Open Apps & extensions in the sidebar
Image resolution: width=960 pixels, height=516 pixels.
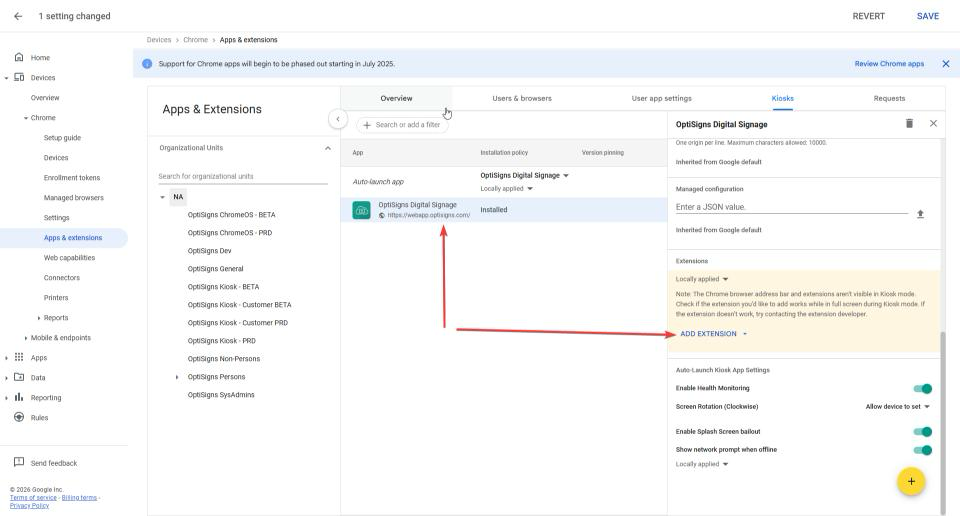(73, 237)
